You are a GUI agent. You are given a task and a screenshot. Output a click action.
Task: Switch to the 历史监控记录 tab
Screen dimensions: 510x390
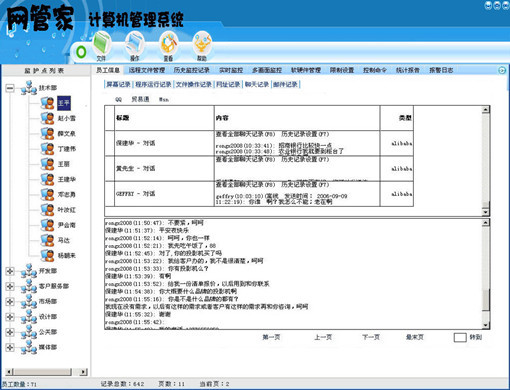(x=191, y=70)
